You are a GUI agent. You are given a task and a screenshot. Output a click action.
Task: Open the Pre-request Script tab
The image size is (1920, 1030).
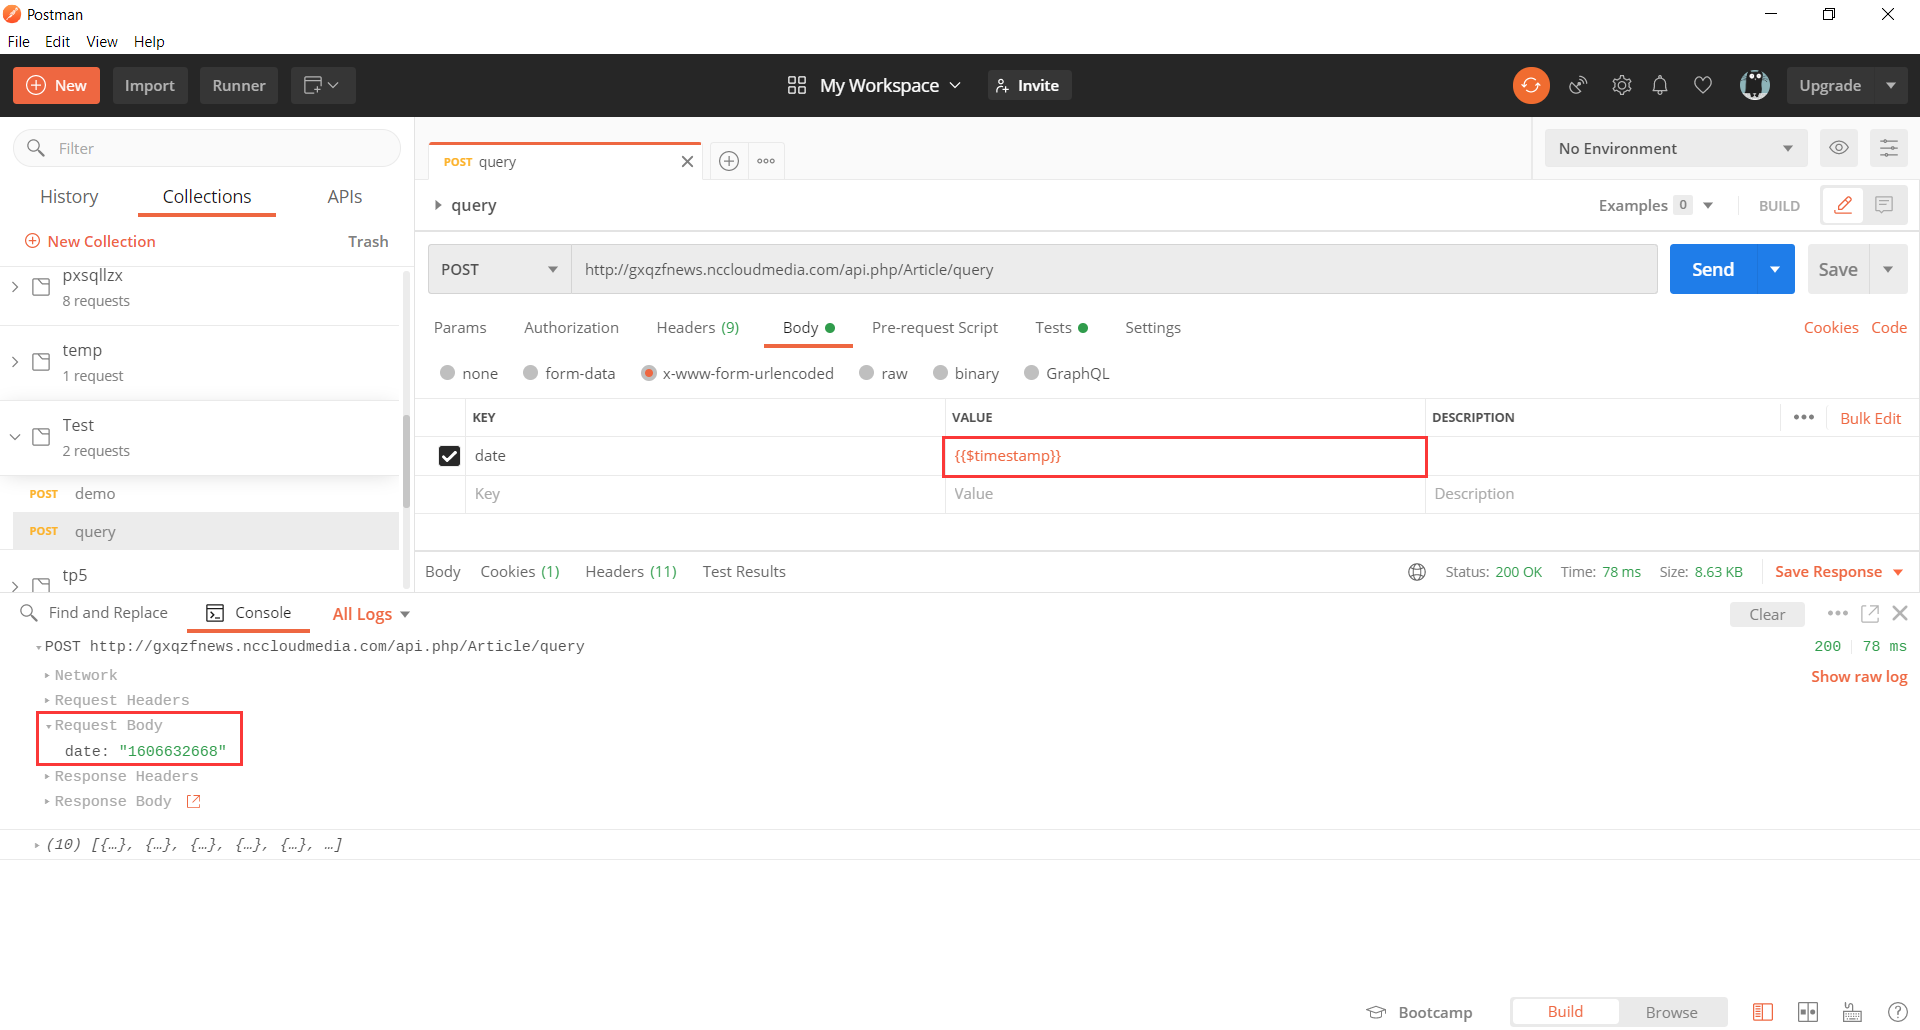point(935,328)
